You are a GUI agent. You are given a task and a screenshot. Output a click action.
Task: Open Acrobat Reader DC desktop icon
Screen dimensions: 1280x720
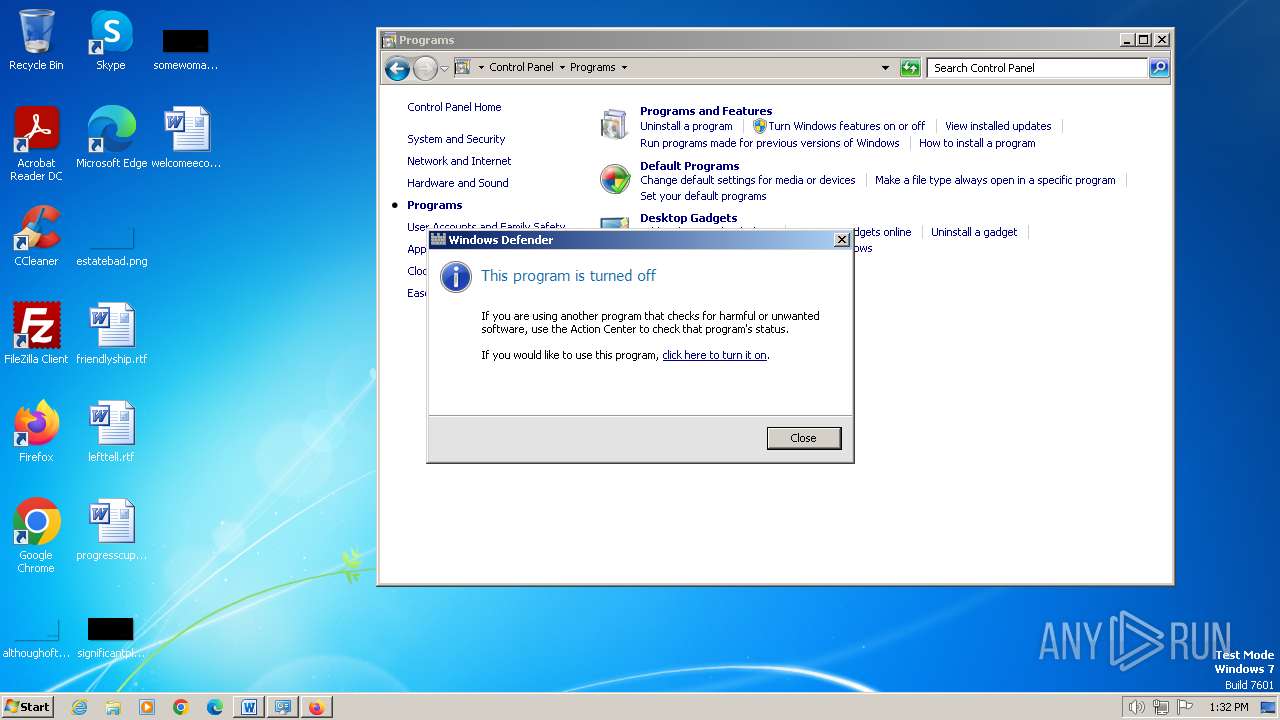[x=36, y=145]
